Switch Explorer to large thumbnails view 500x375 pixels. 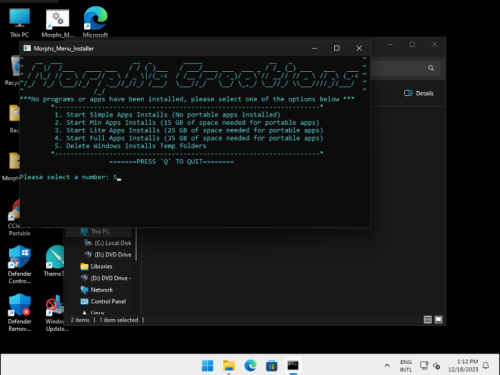439,320
